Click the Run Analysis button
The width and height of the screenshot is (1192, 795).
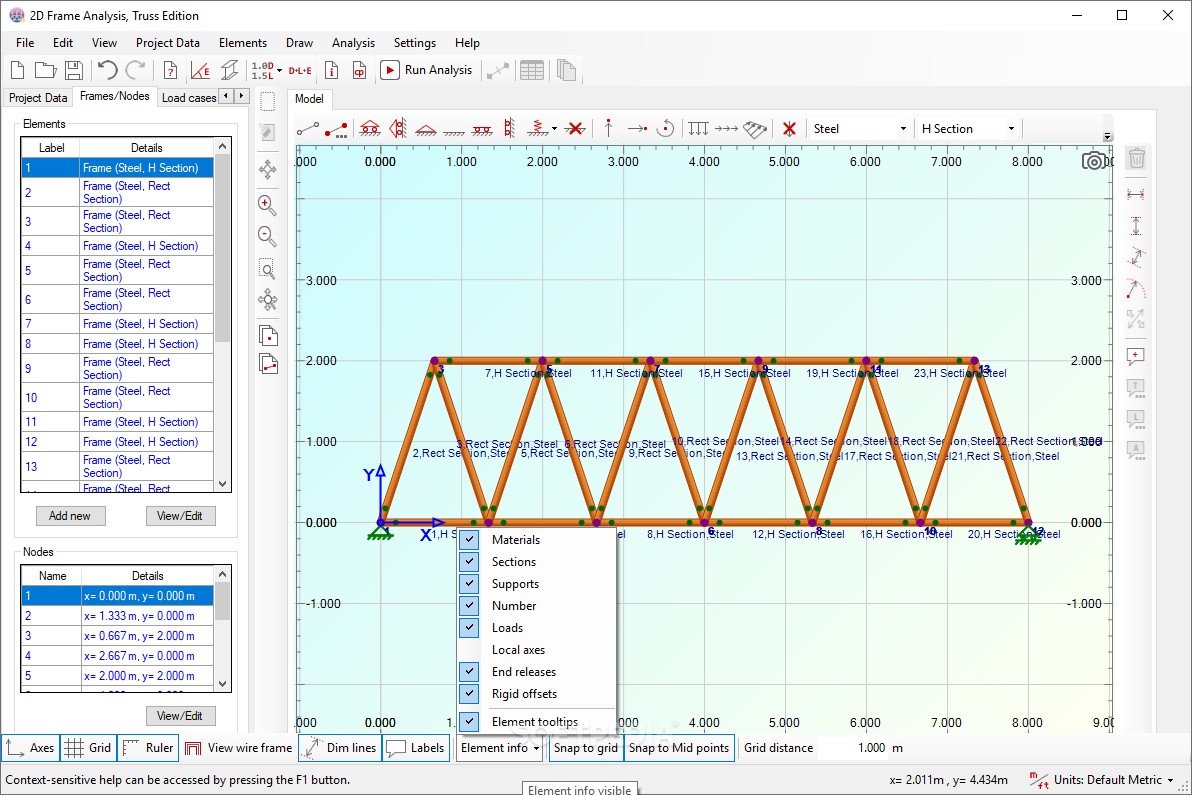click(x=426, y=70)
